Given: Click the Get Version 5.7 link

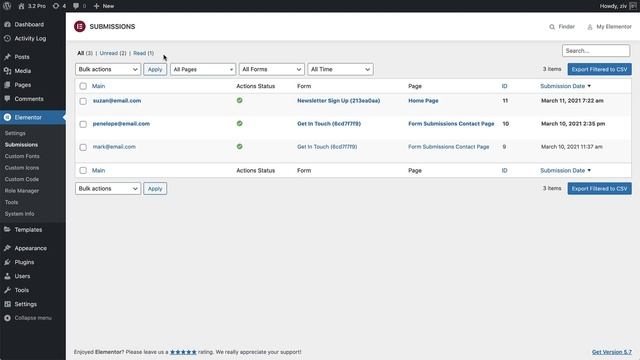Looking at the screenshot, I should pos(612,352).
